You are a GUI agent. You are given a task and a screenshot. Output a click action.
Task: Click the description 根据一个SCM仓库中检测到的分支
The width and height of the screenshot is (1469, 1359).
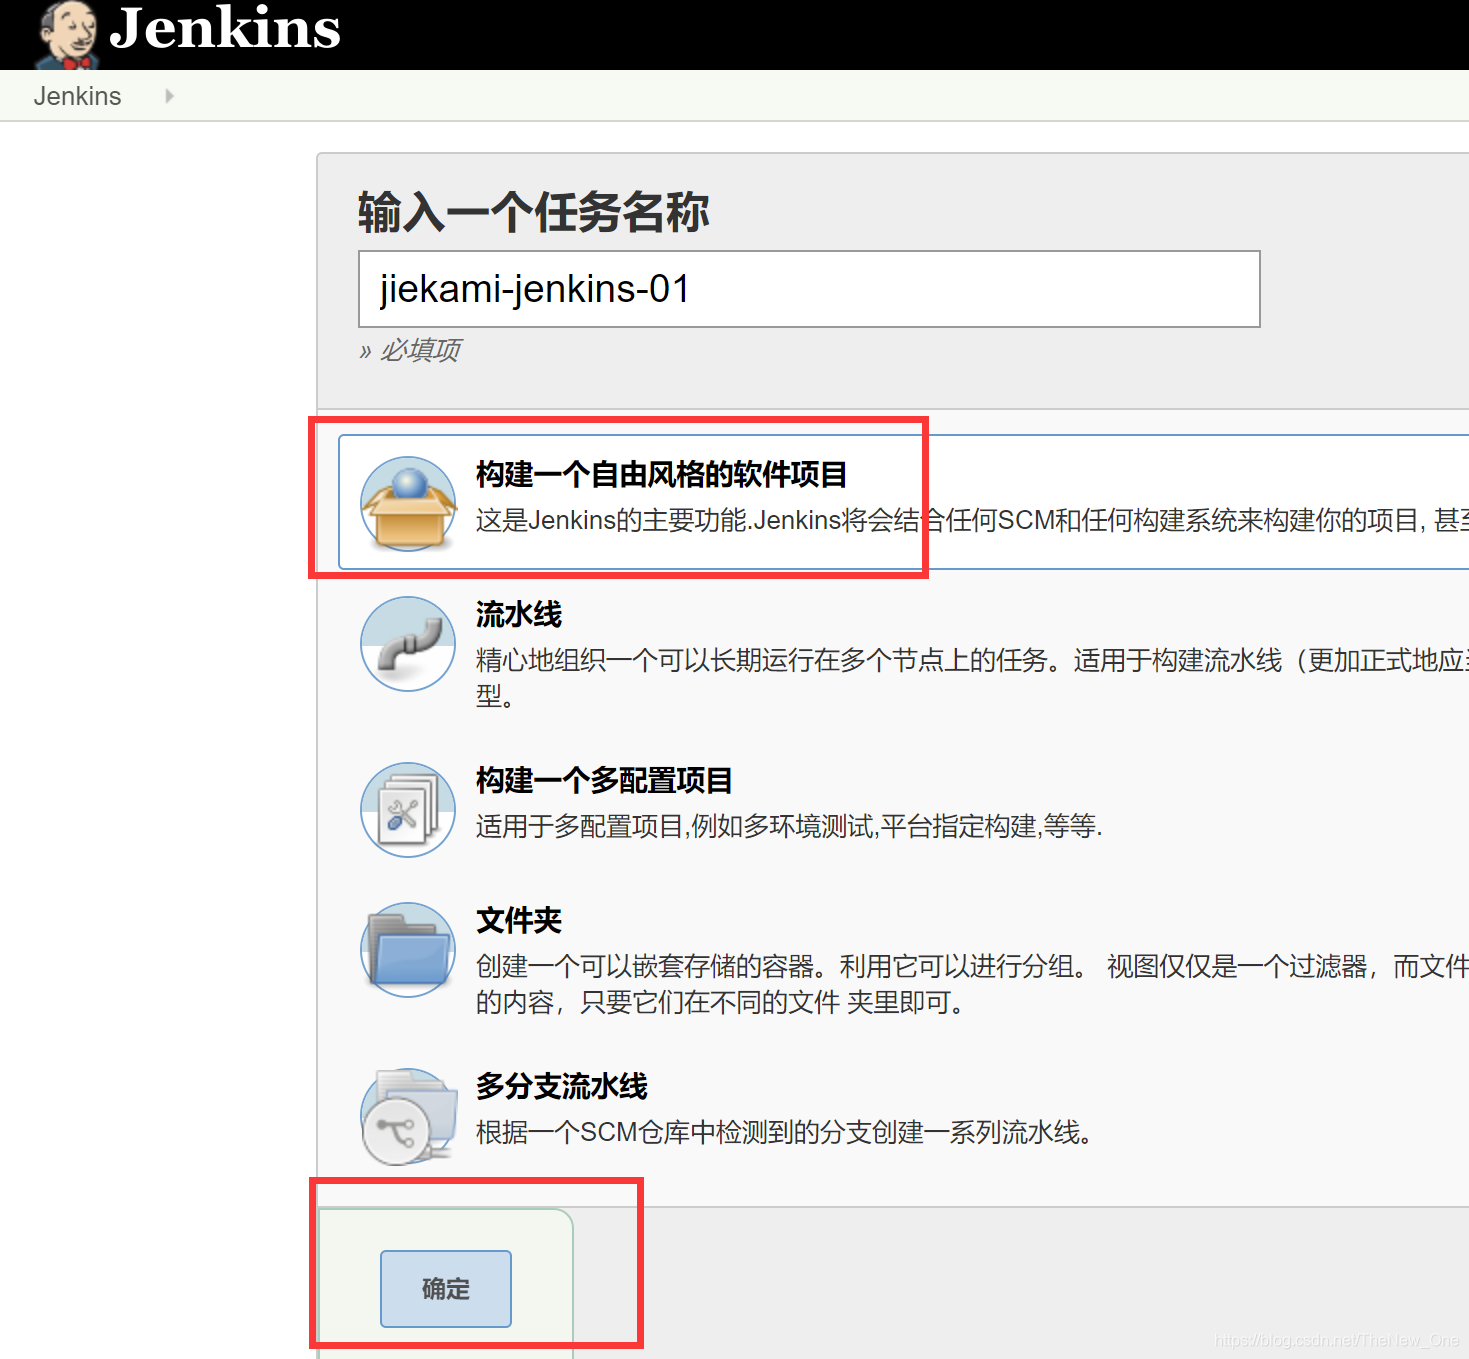point(784,1132)
